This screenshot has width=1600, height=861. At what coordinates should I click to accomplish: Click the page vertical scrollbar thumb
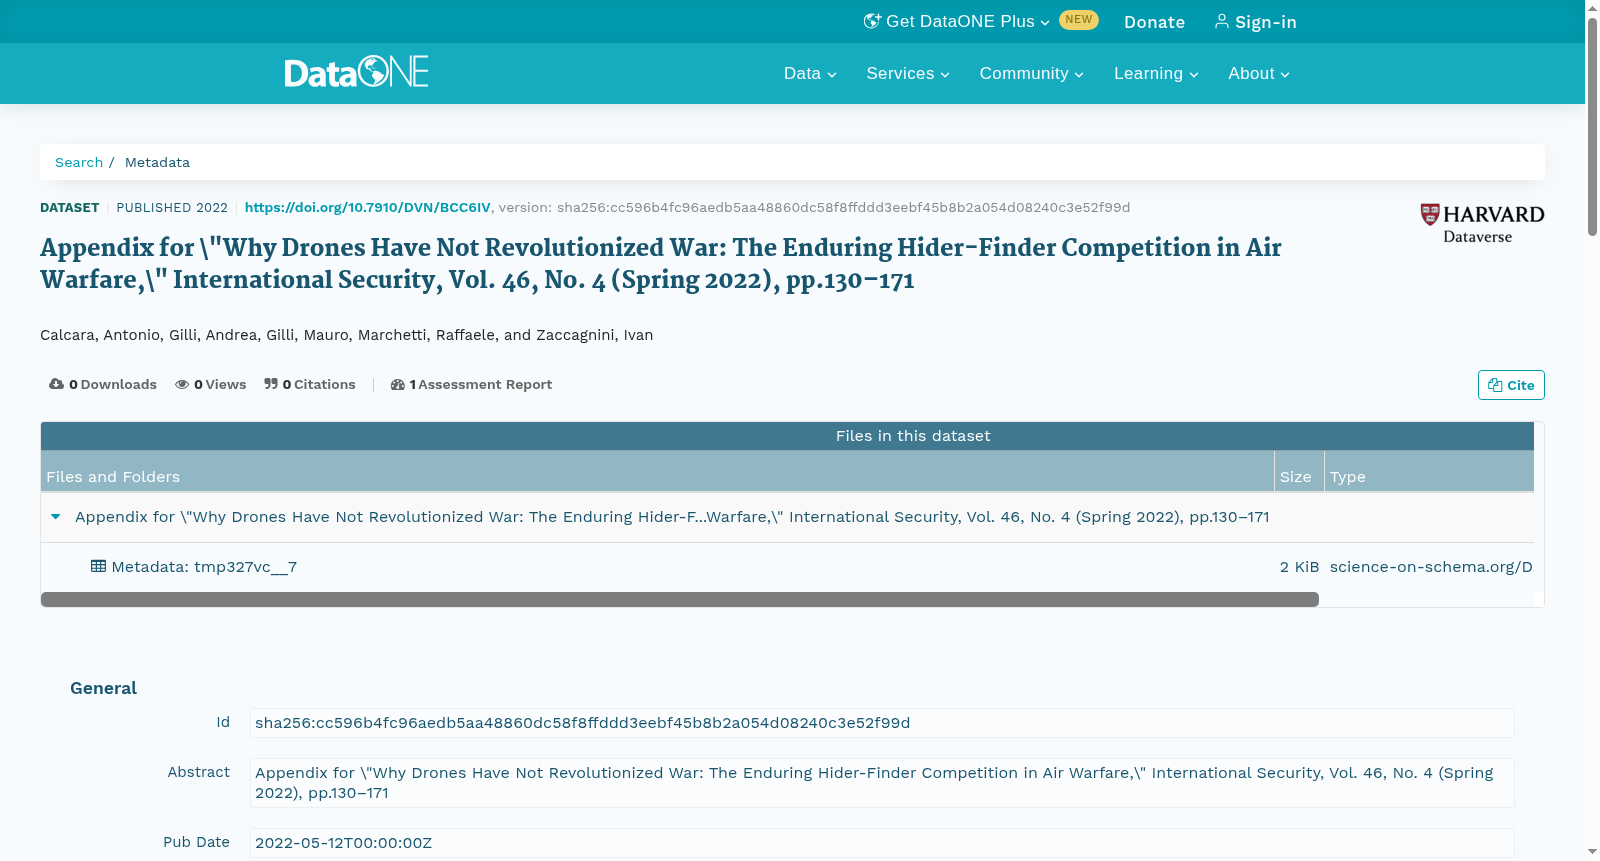(1592, 125)
